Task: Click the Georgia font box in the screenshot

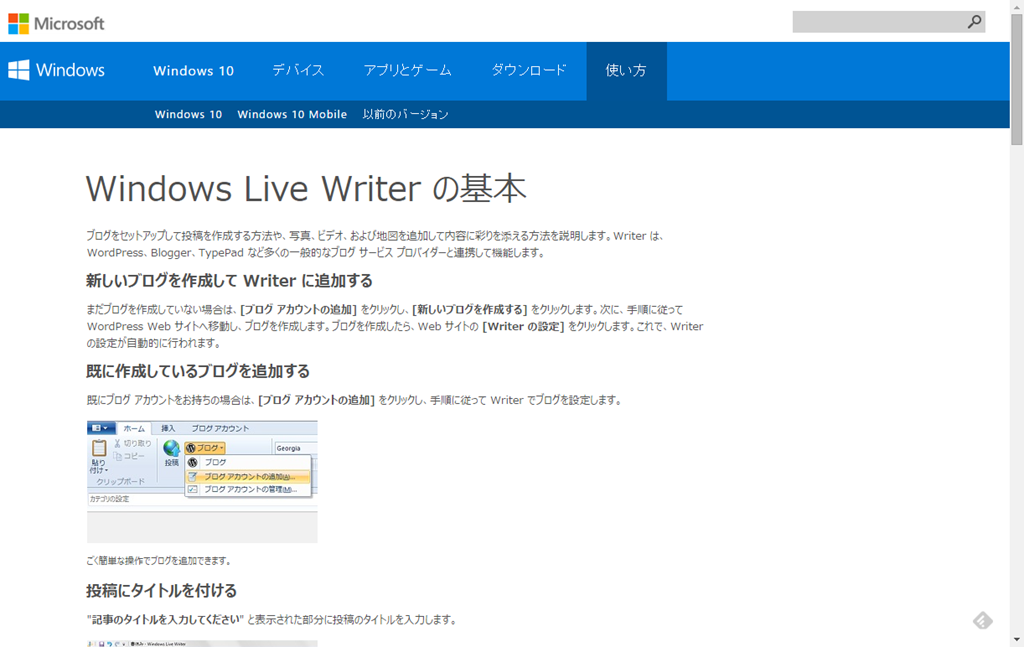Action: [294, 448]
